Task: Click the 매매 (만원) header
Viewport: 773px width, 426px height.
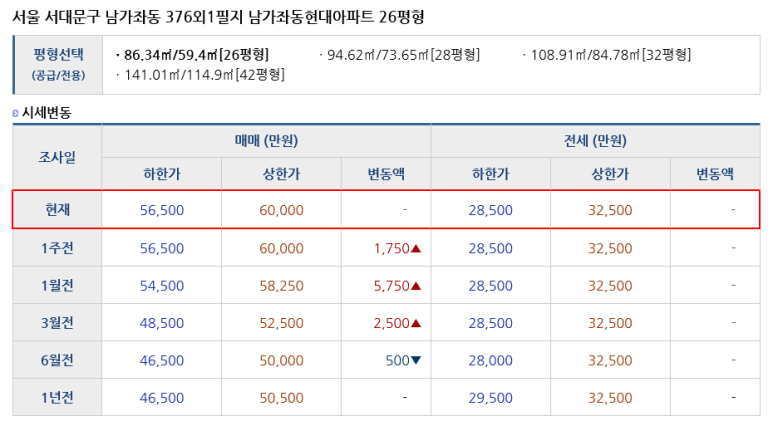Action: [x=266, y=141]
